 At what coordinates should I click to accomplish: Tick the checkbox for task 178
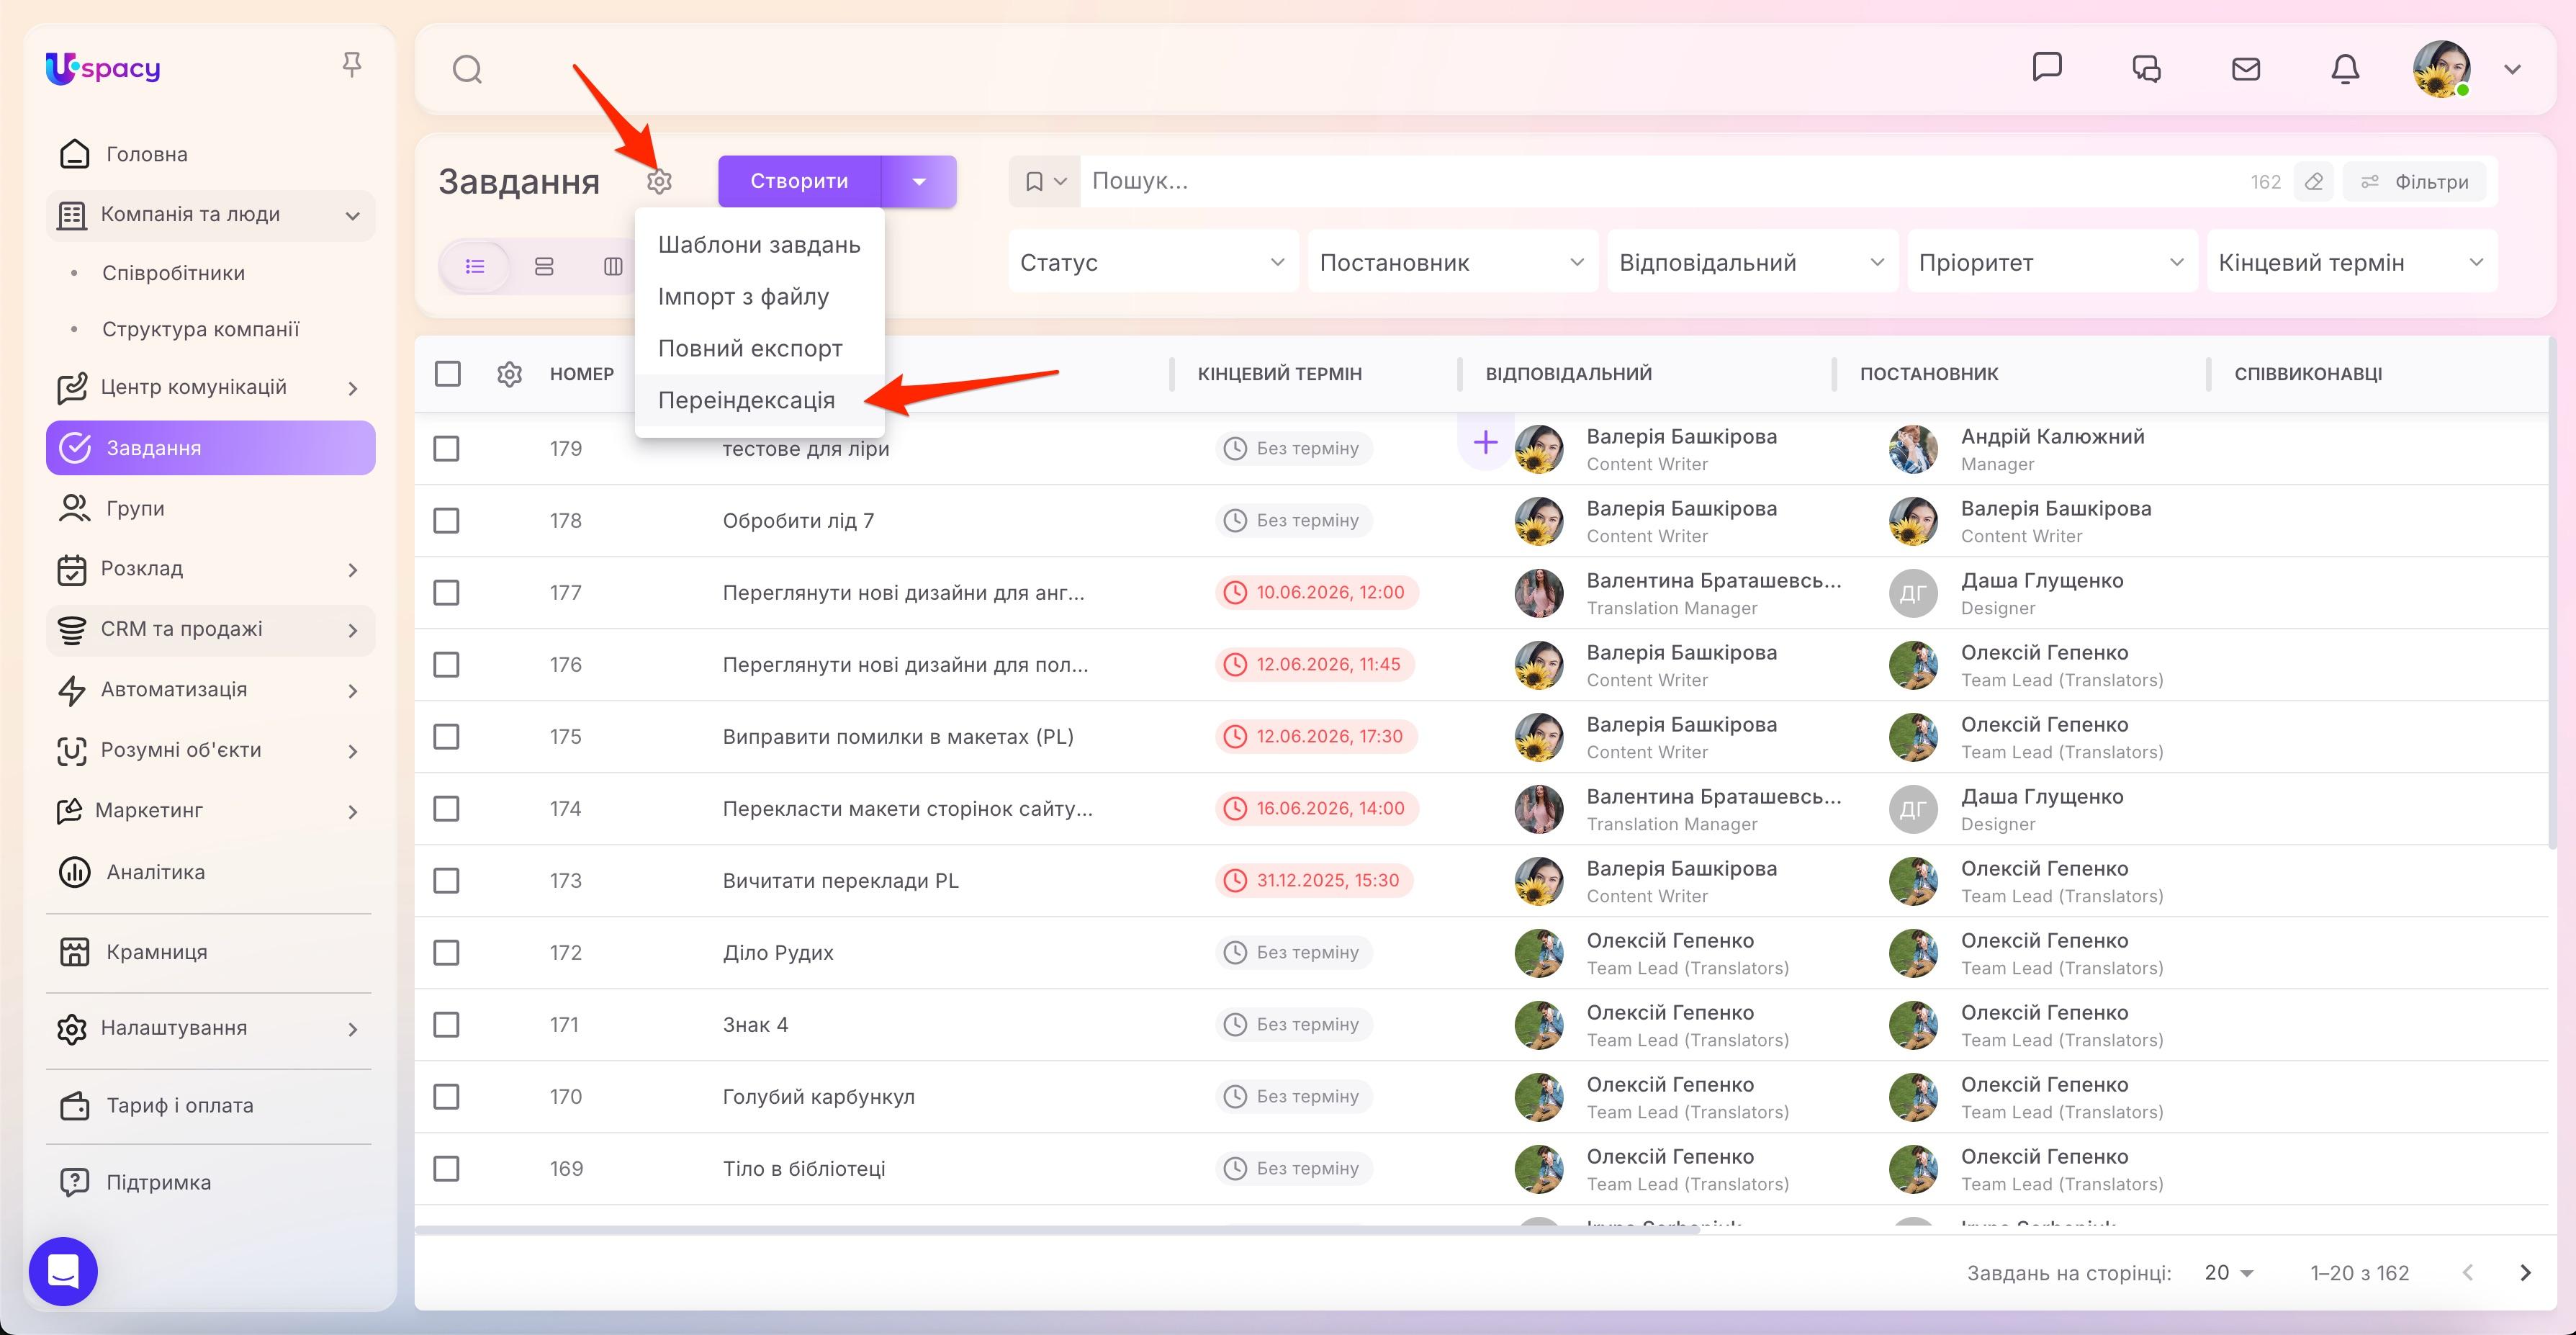pos(446,521)
